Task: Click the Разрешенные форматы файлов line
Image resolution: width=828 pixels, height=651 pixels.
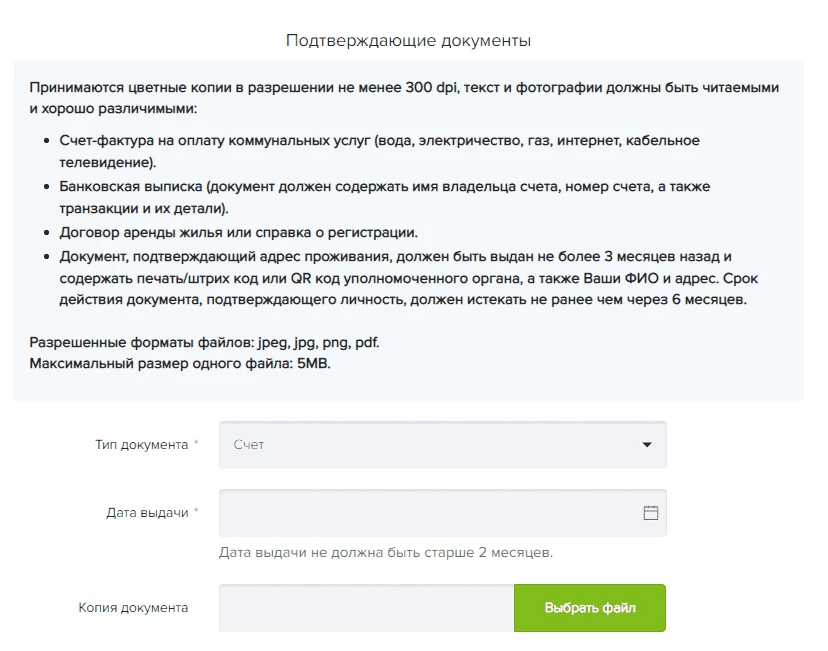Action: point(204,342)
